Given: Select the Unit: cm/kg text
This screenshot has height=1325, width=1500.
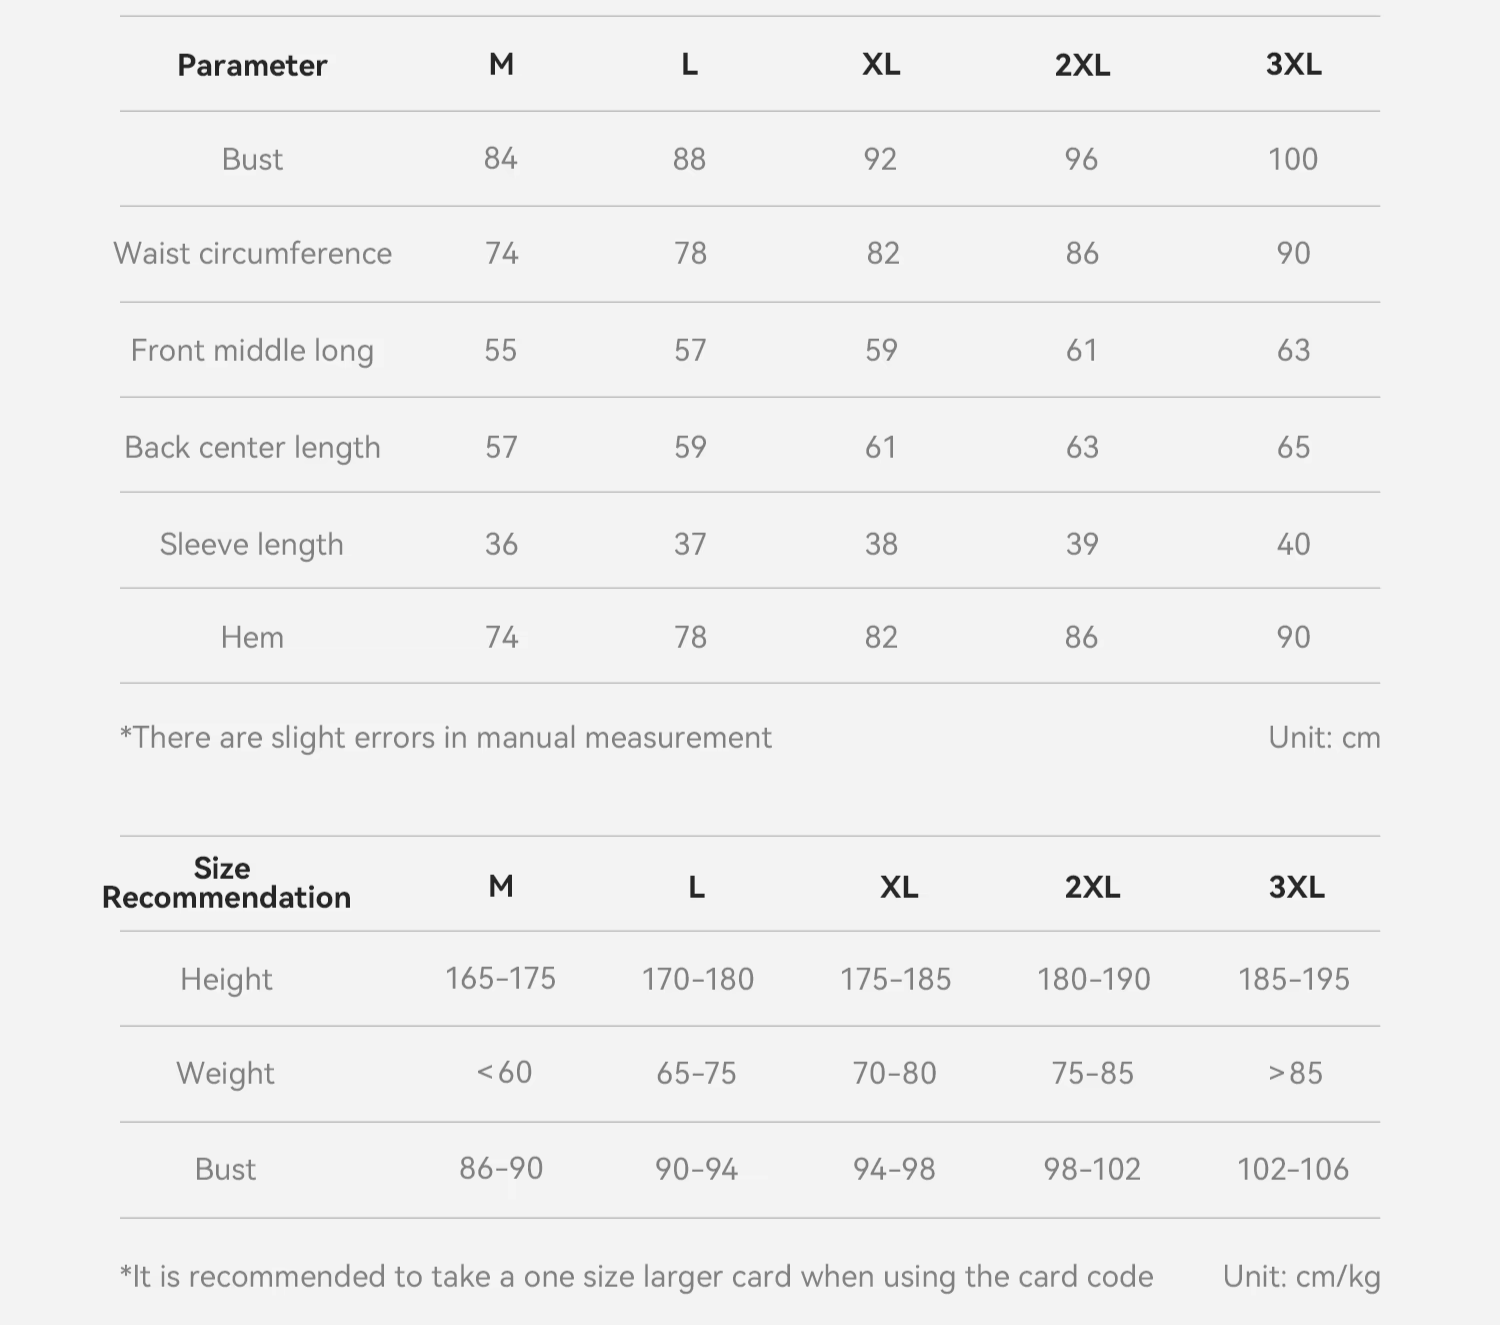Looking at the screenshot, I should click(x=1301, y=1277).
